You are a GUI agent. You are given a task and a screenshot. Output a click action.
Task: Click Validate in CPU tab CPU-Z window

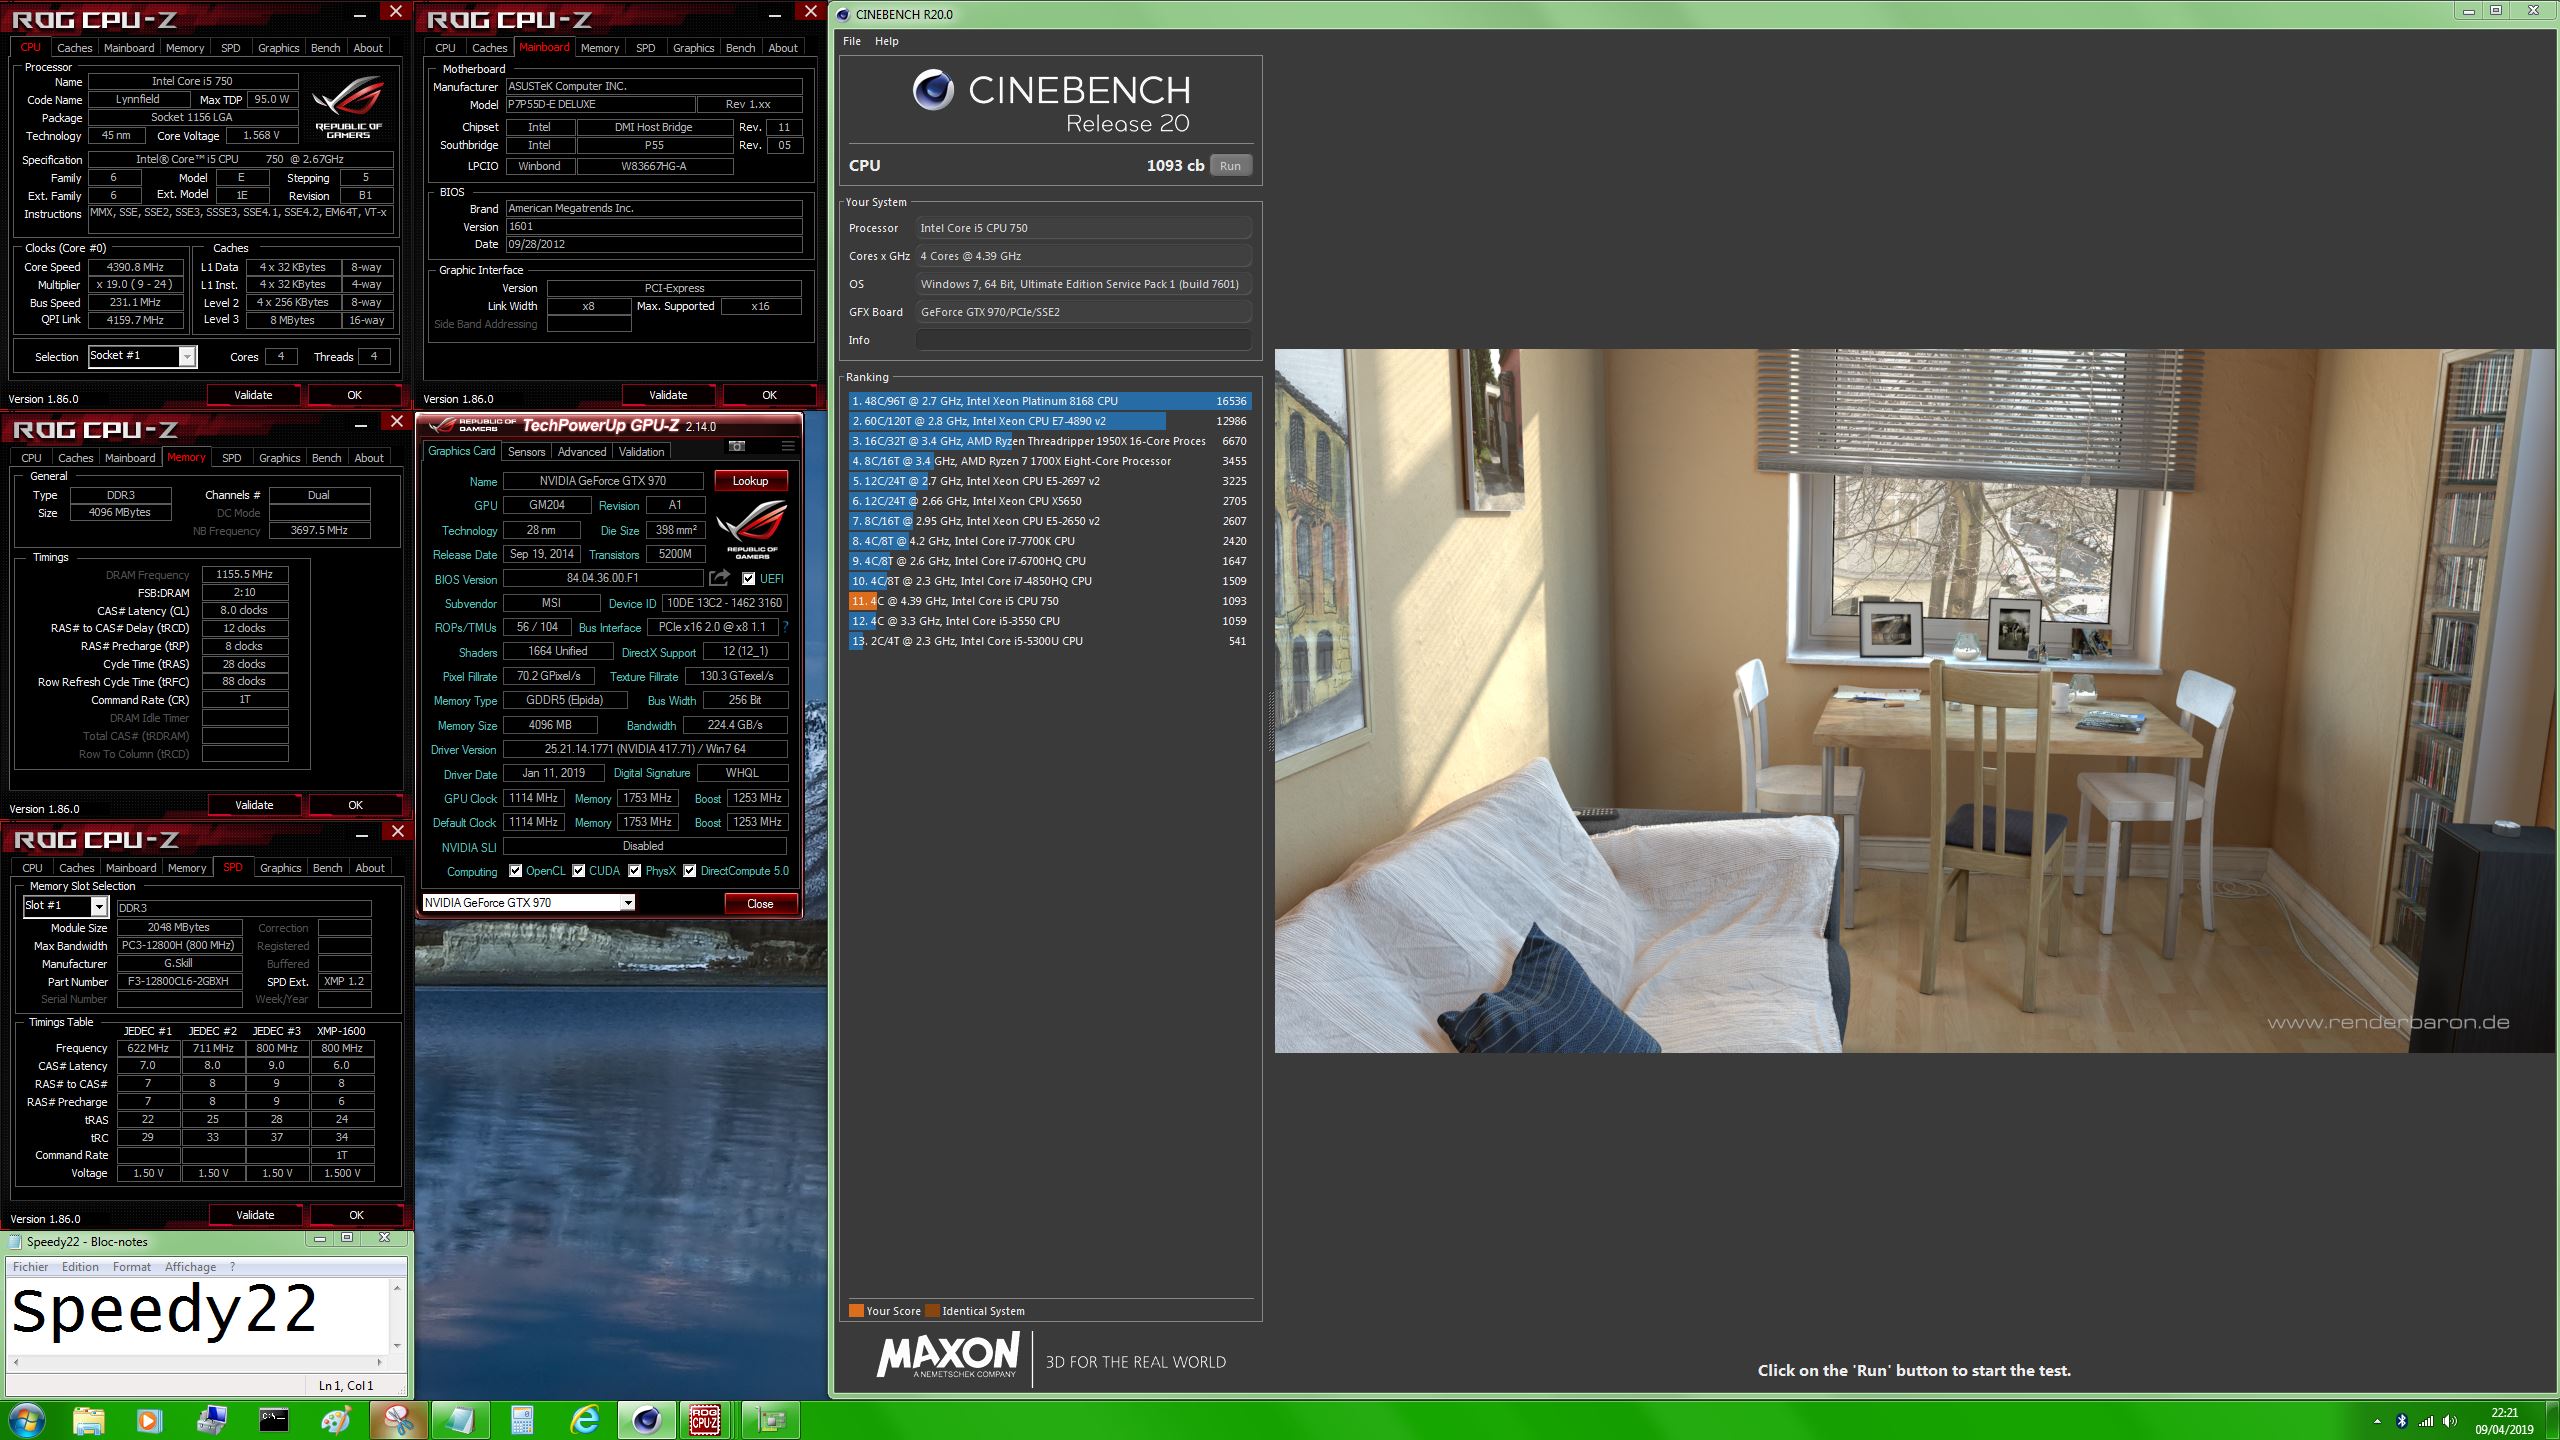pos(253,395)
